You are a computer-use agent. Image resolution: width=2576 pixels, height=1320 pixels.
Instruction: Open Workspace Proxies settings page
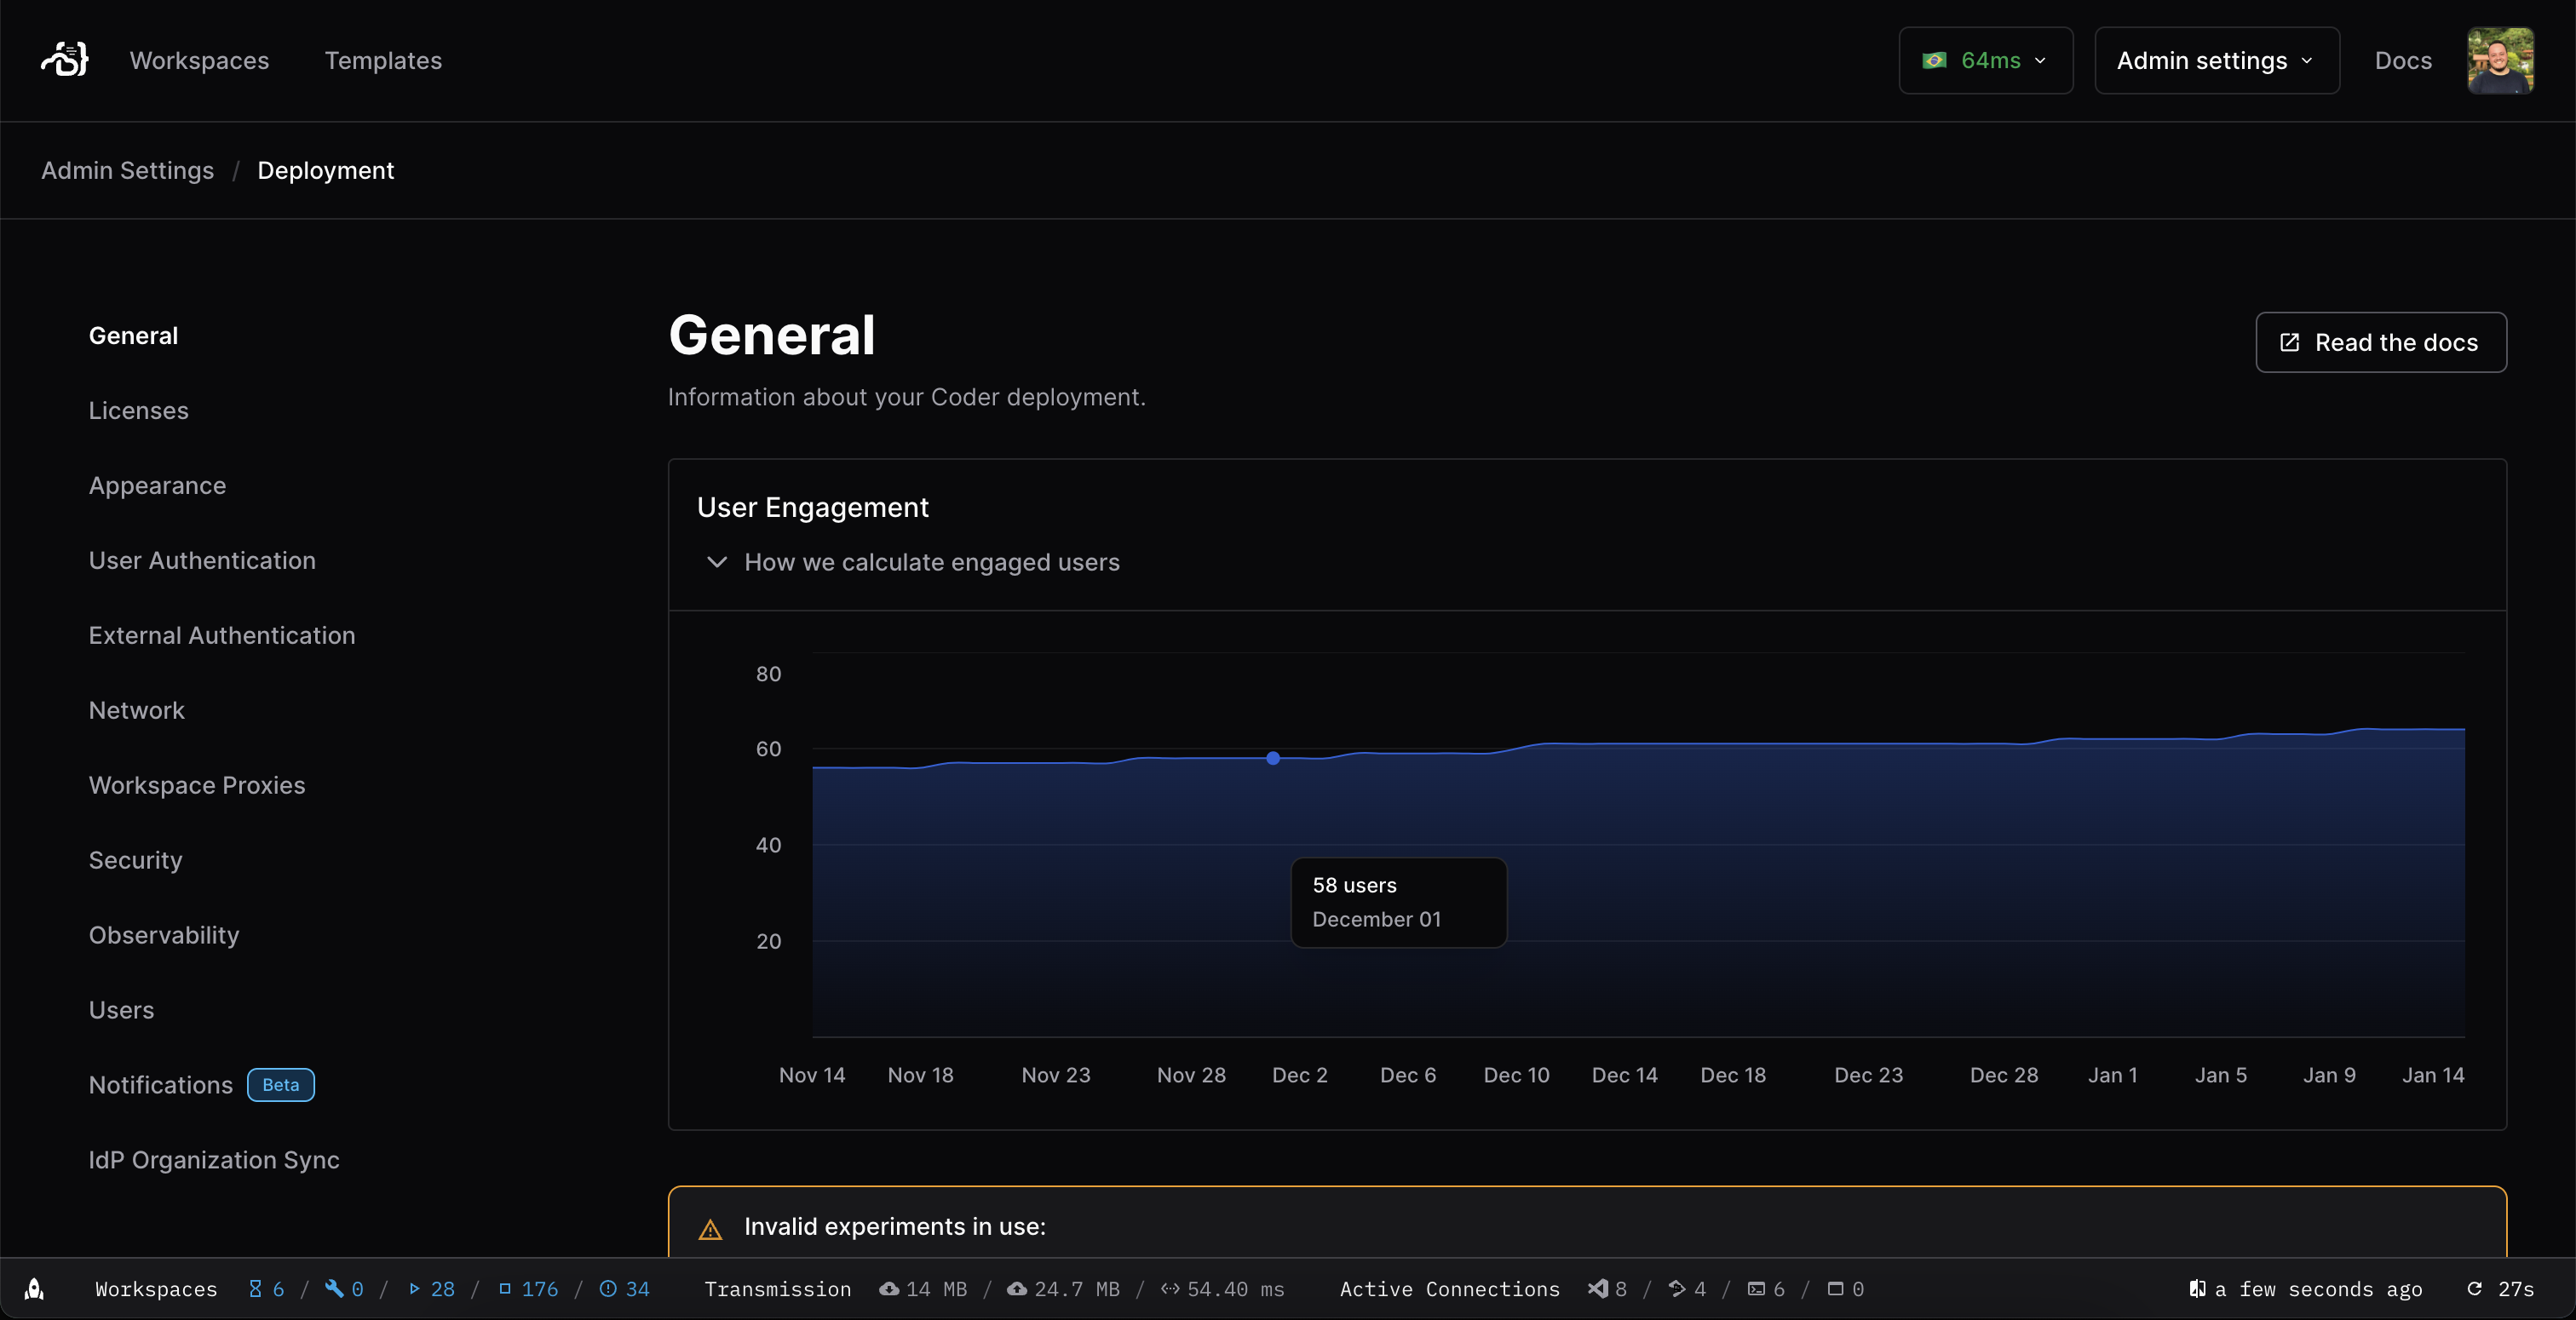pos(197,786)
